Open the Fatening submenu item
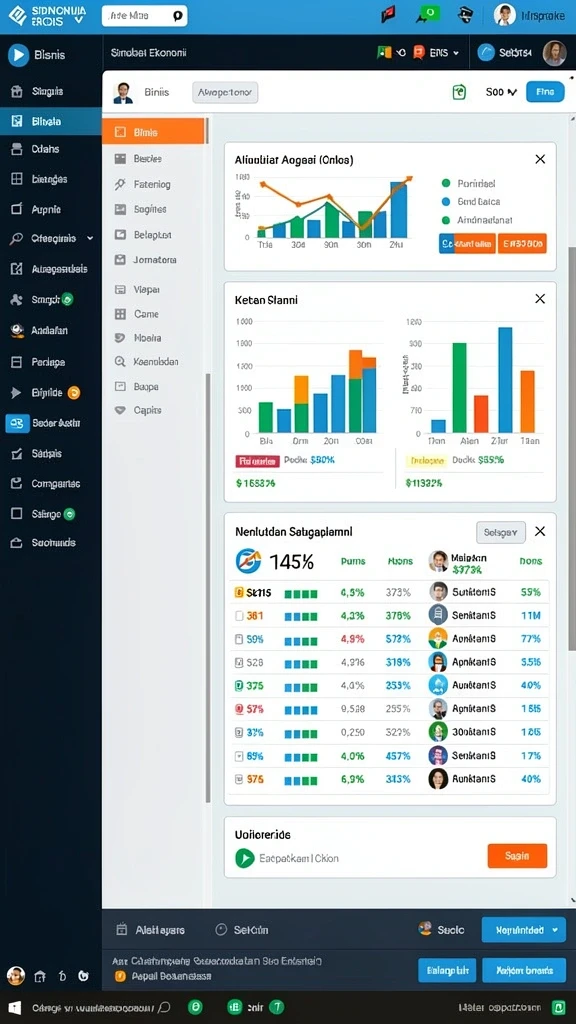This screenshot has height=1024, width=576. [x=154, y=184]
